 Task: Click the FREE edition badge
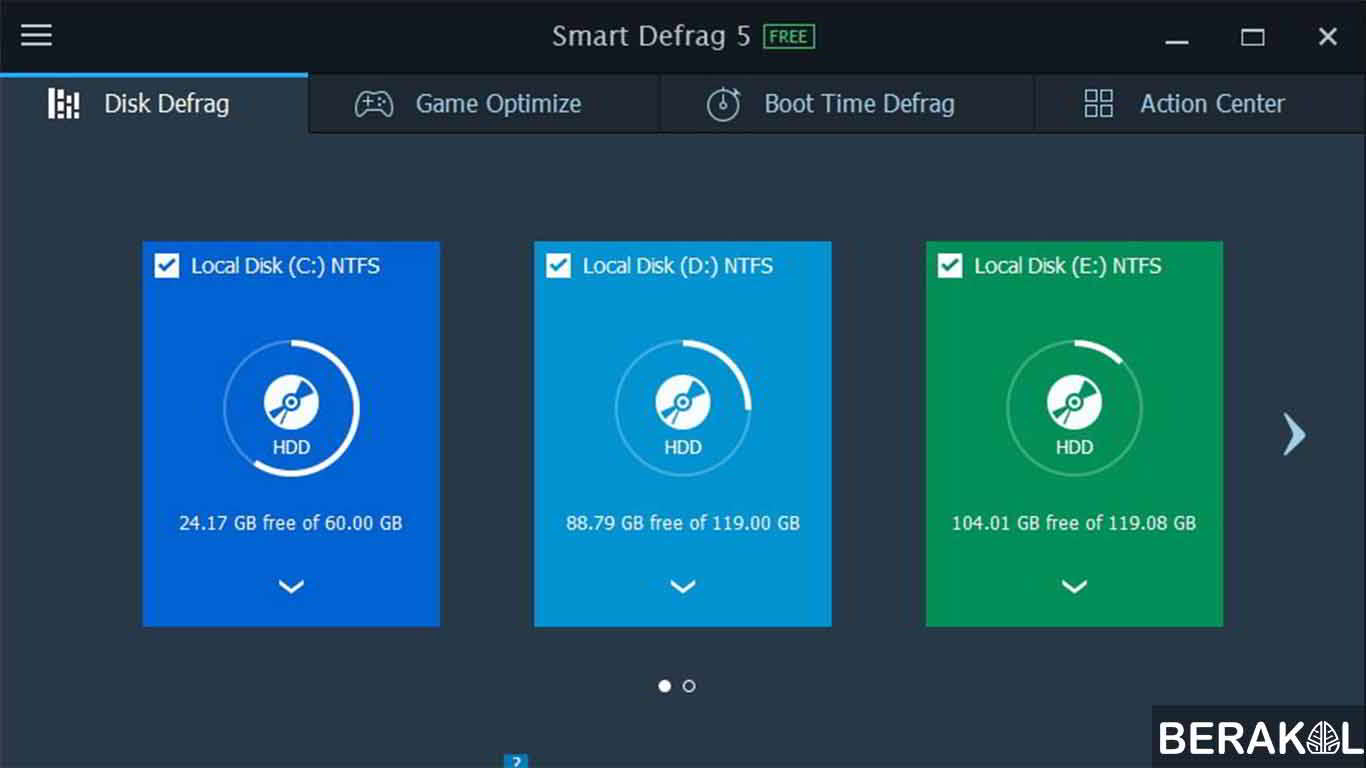tap(789, 37)
